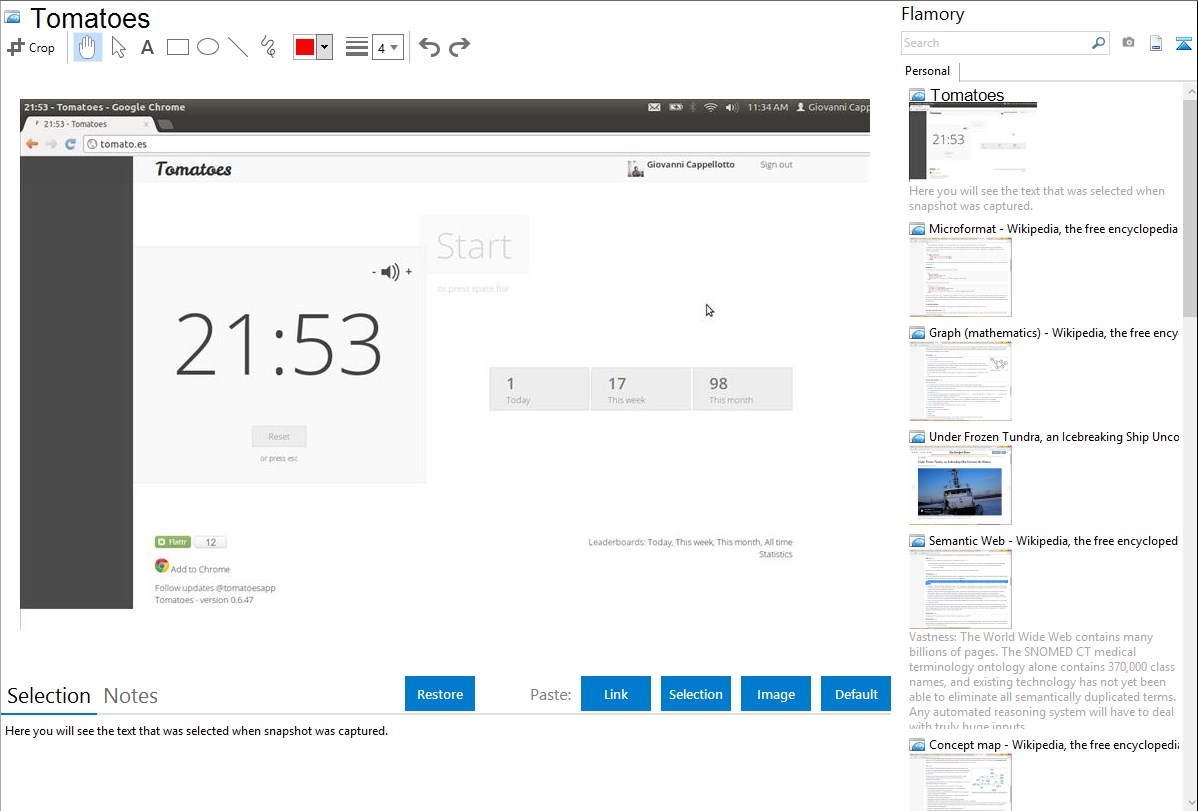Click the Flamory search field
Screen dimensions: 1198x811
point(996,43)
